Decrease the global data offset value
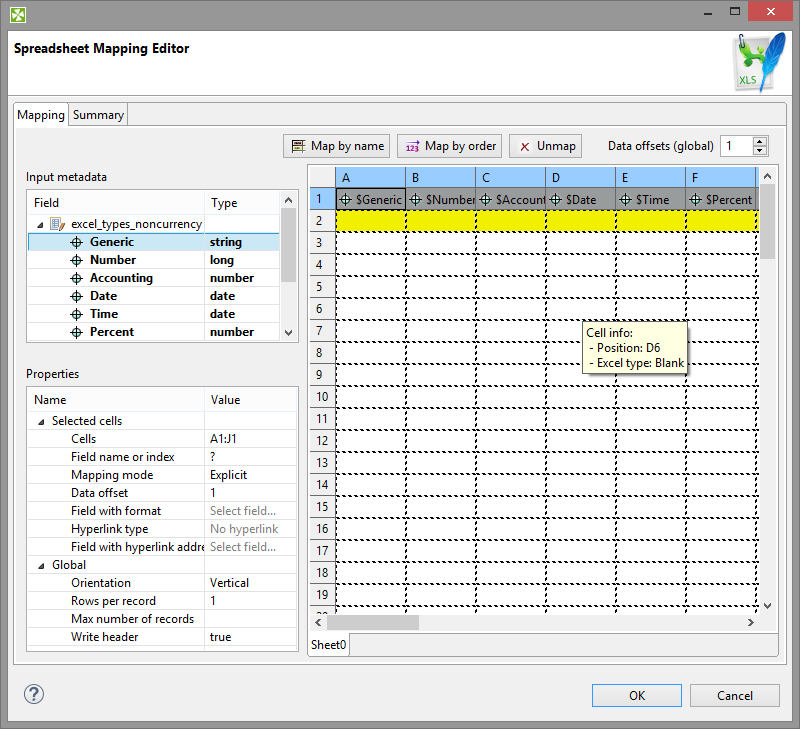 pos(760,150)
